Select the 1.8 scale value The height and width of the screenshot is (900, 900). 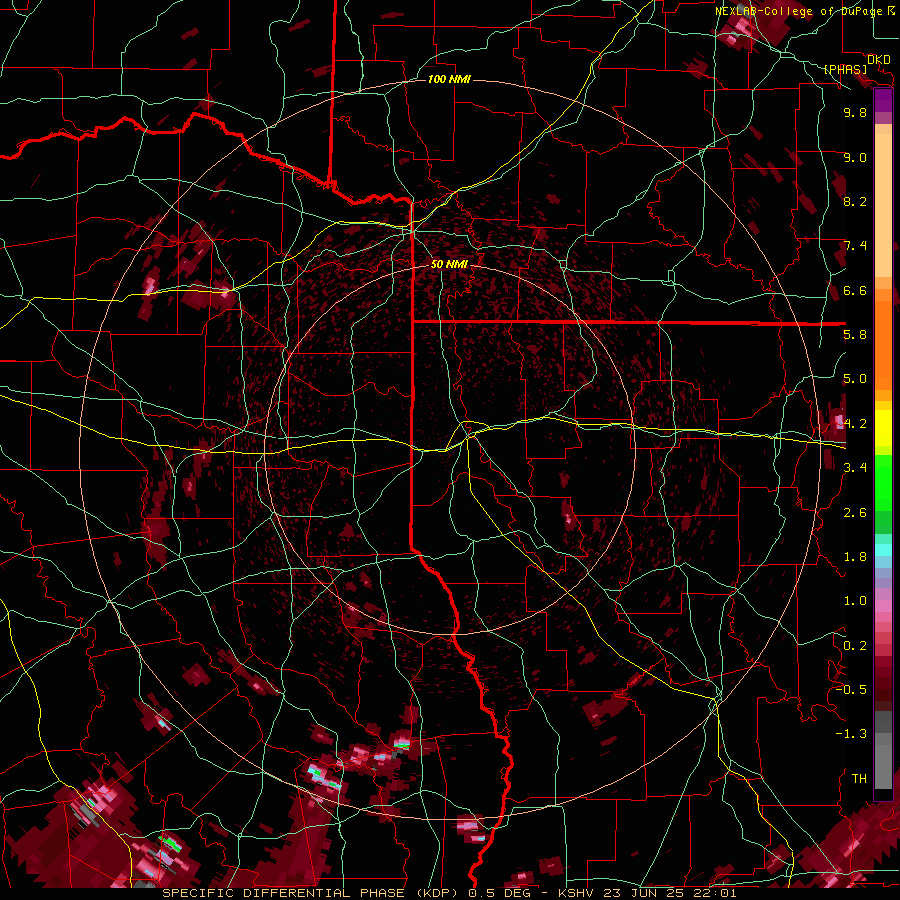(855, 557)
